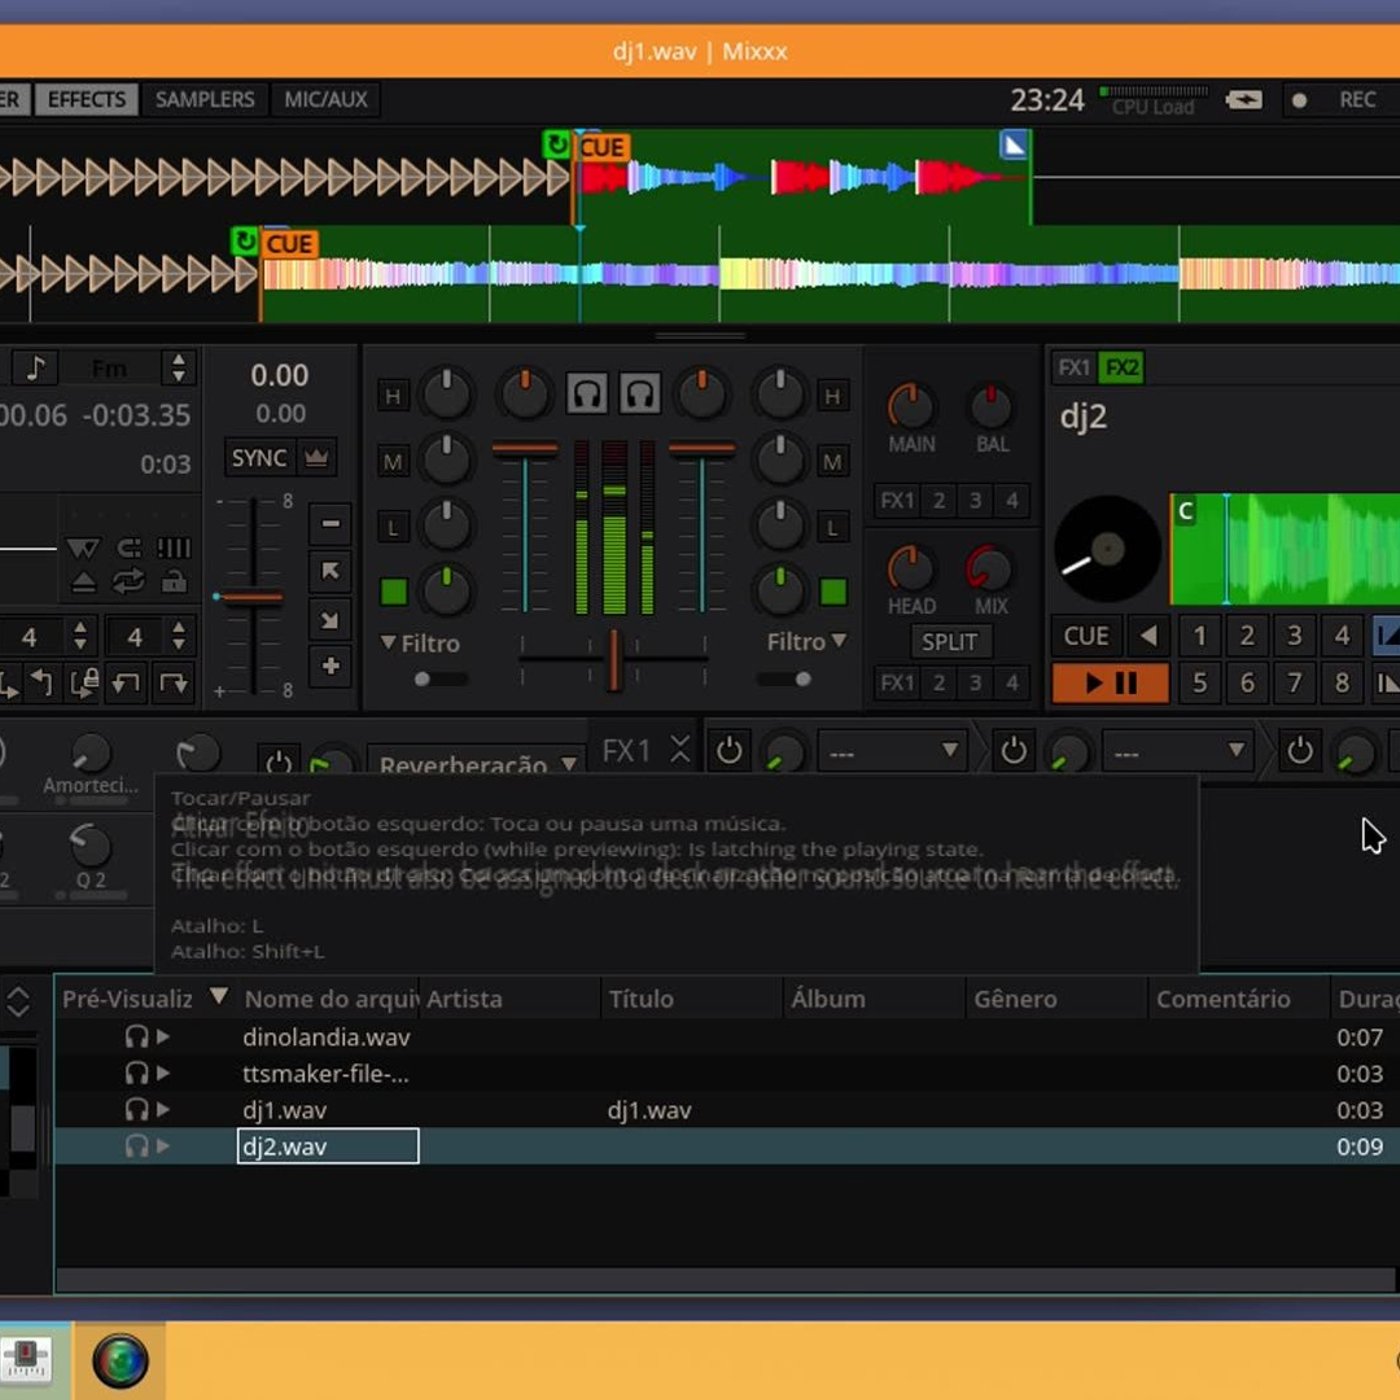This screenshot has height=1400, width=1400.
Task: Toggle the repeat arrows icon
Action: pos(128,581)
